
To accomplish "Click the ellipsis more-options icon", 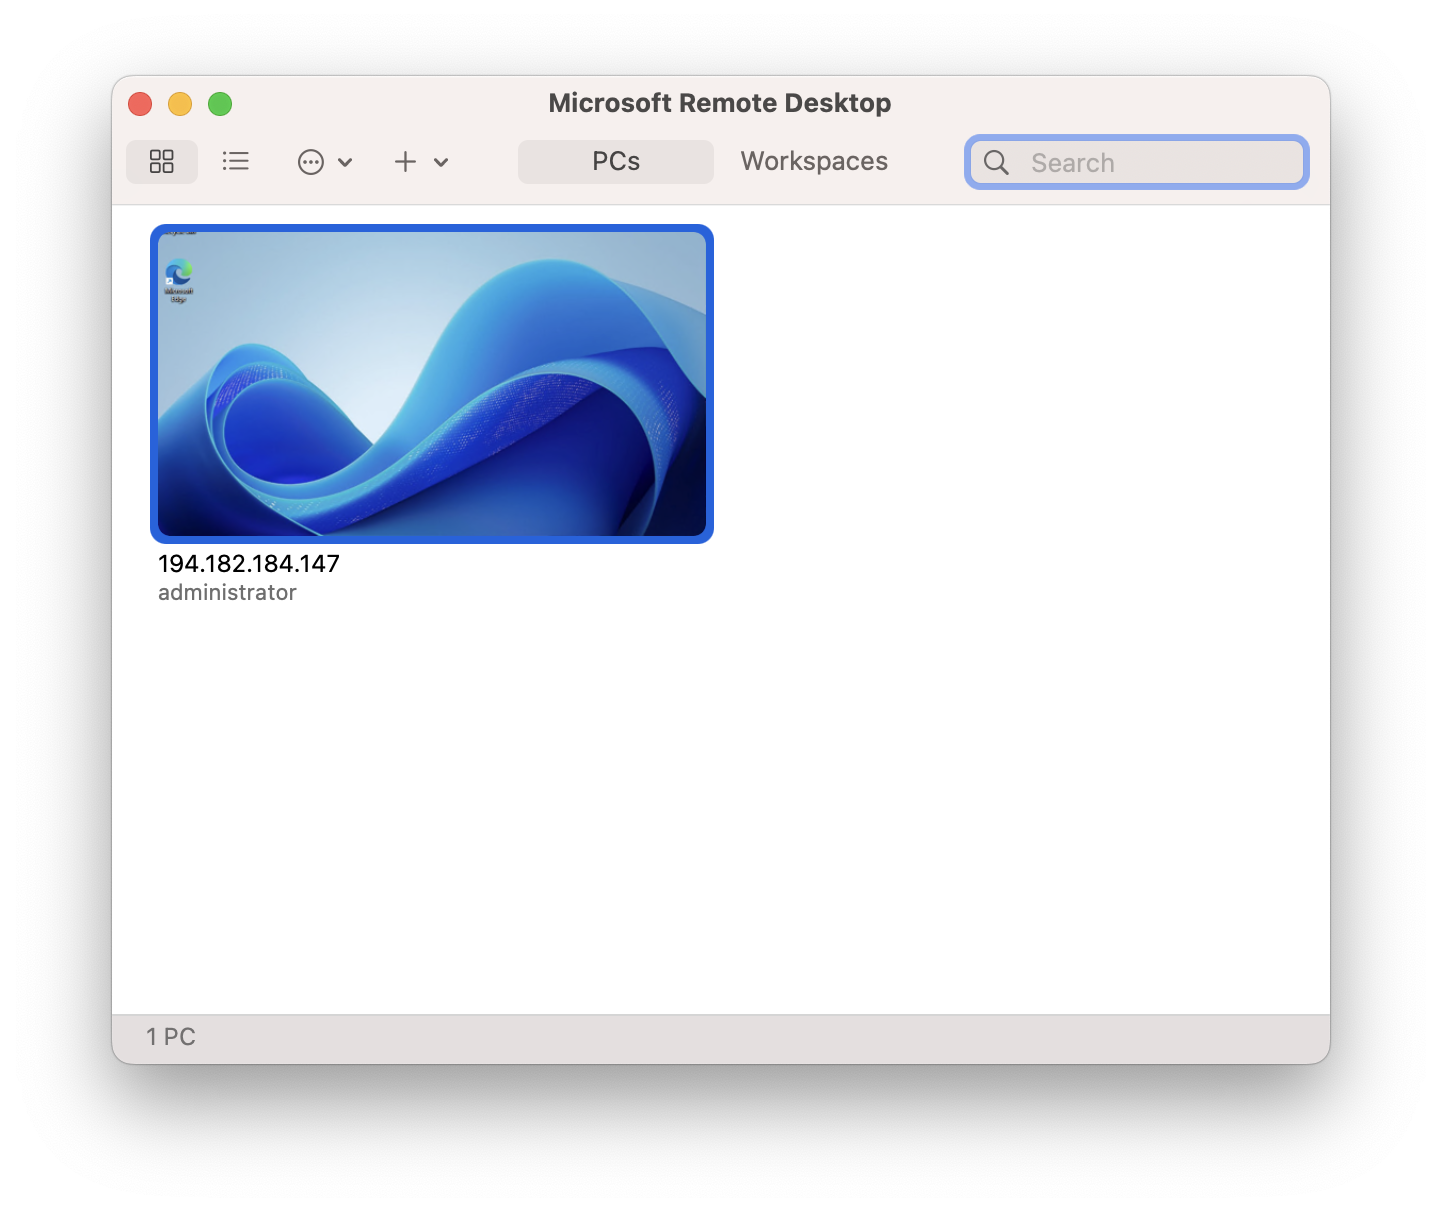I will (311, 162).
